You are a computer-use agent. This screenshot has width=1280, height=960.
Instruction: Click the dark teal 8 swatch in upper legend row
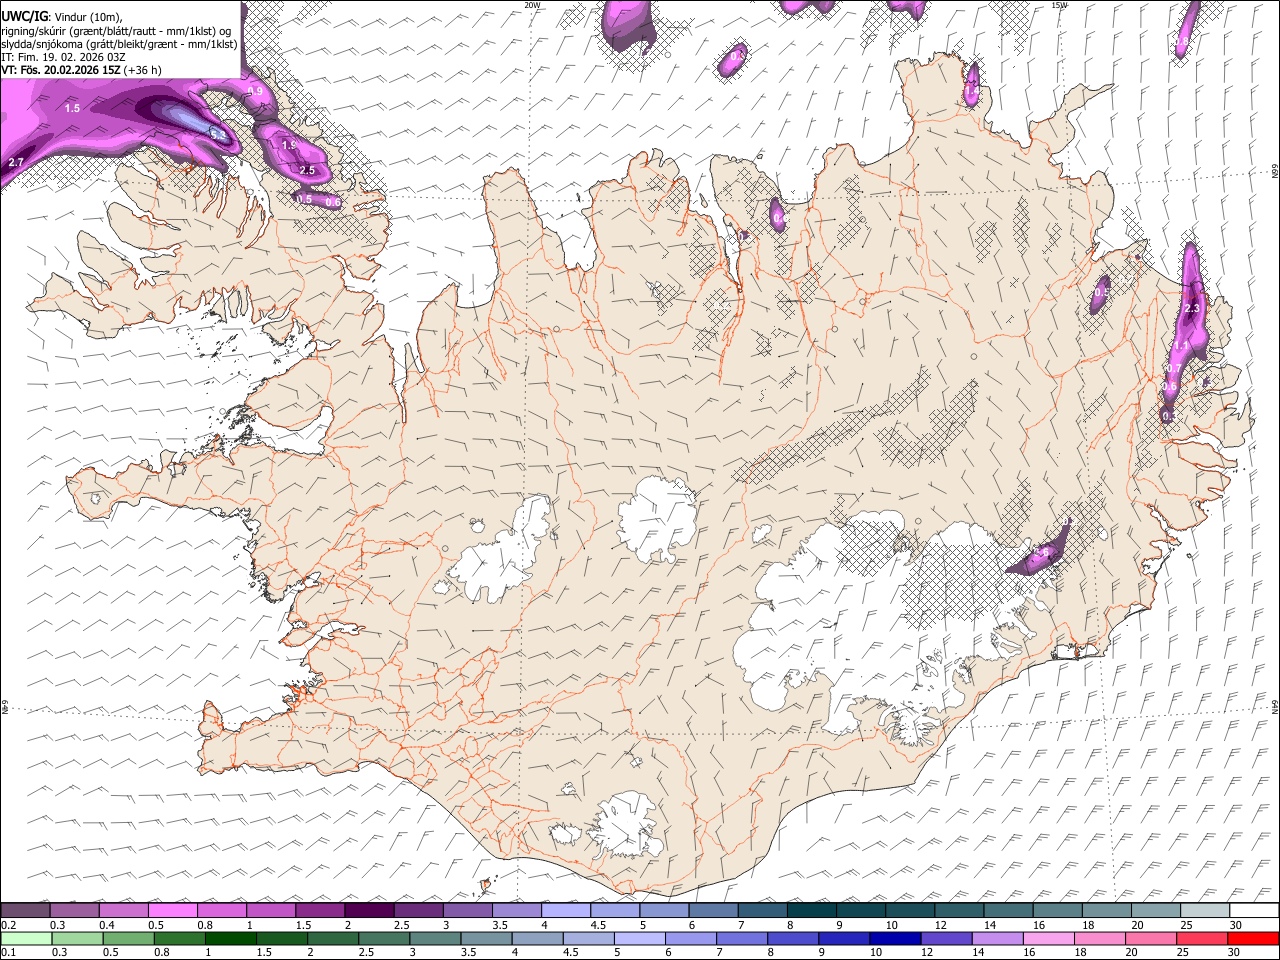pos(811,911)
